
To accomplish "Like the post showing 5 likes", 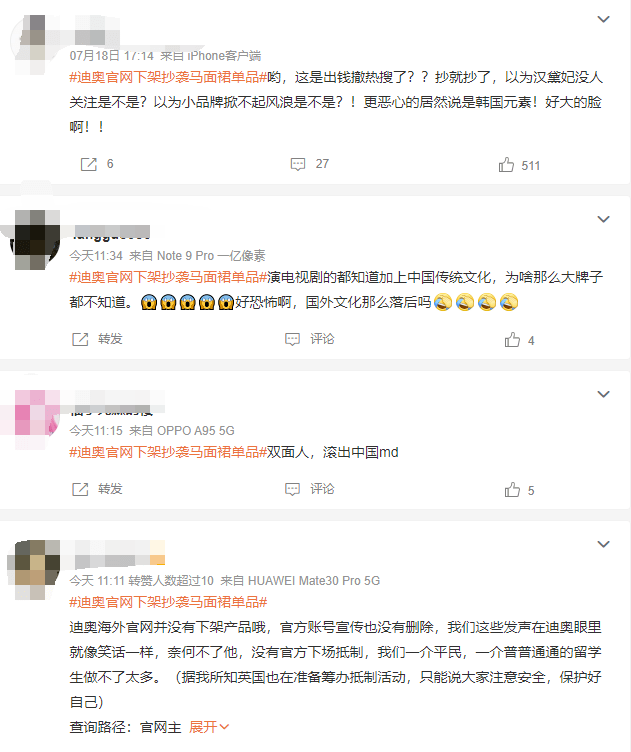I will [512, 490].
